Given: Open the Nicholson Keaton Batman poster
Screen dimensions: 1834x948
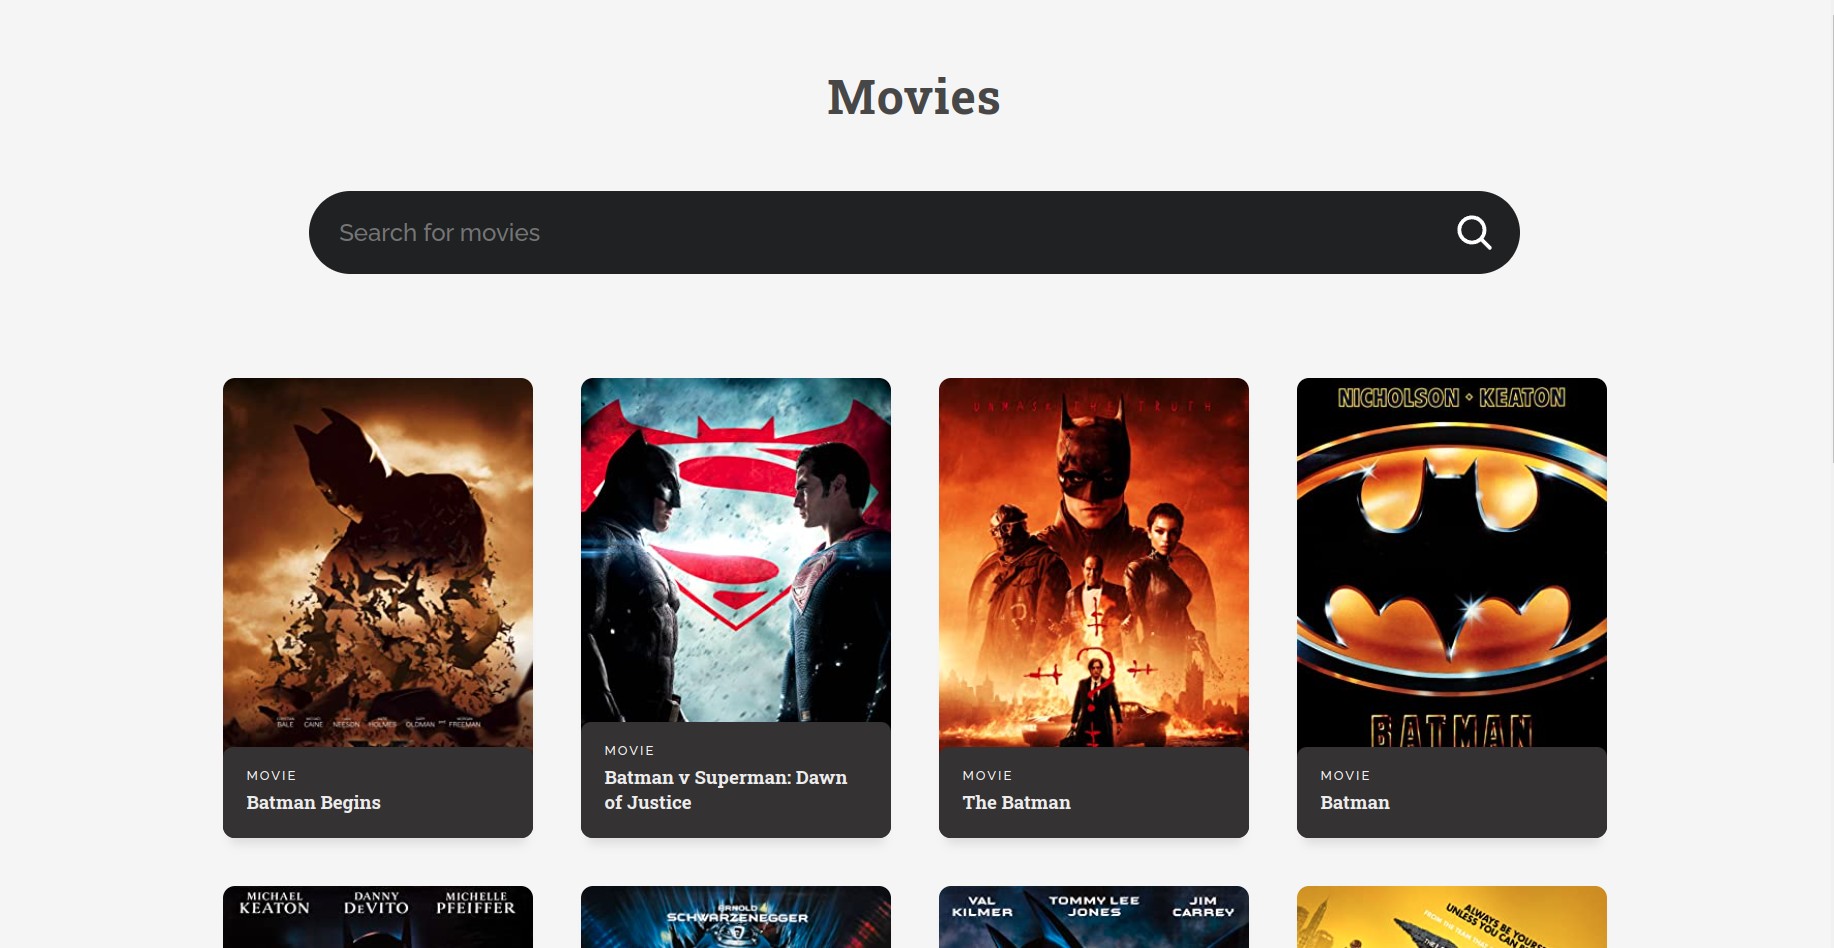Looking at the screenshot, I should point(1452,562).
